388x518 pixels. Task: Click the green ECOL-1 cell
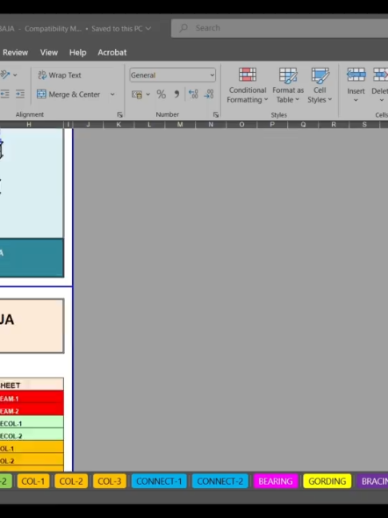(32, 423)
